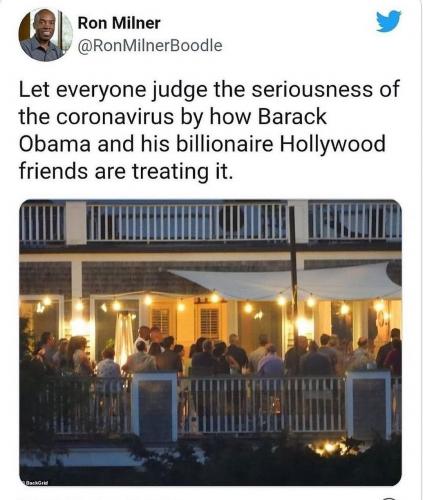Click the word coronavirus in the tweet
Screen dimensions: 423x500
tap(115, 117)
